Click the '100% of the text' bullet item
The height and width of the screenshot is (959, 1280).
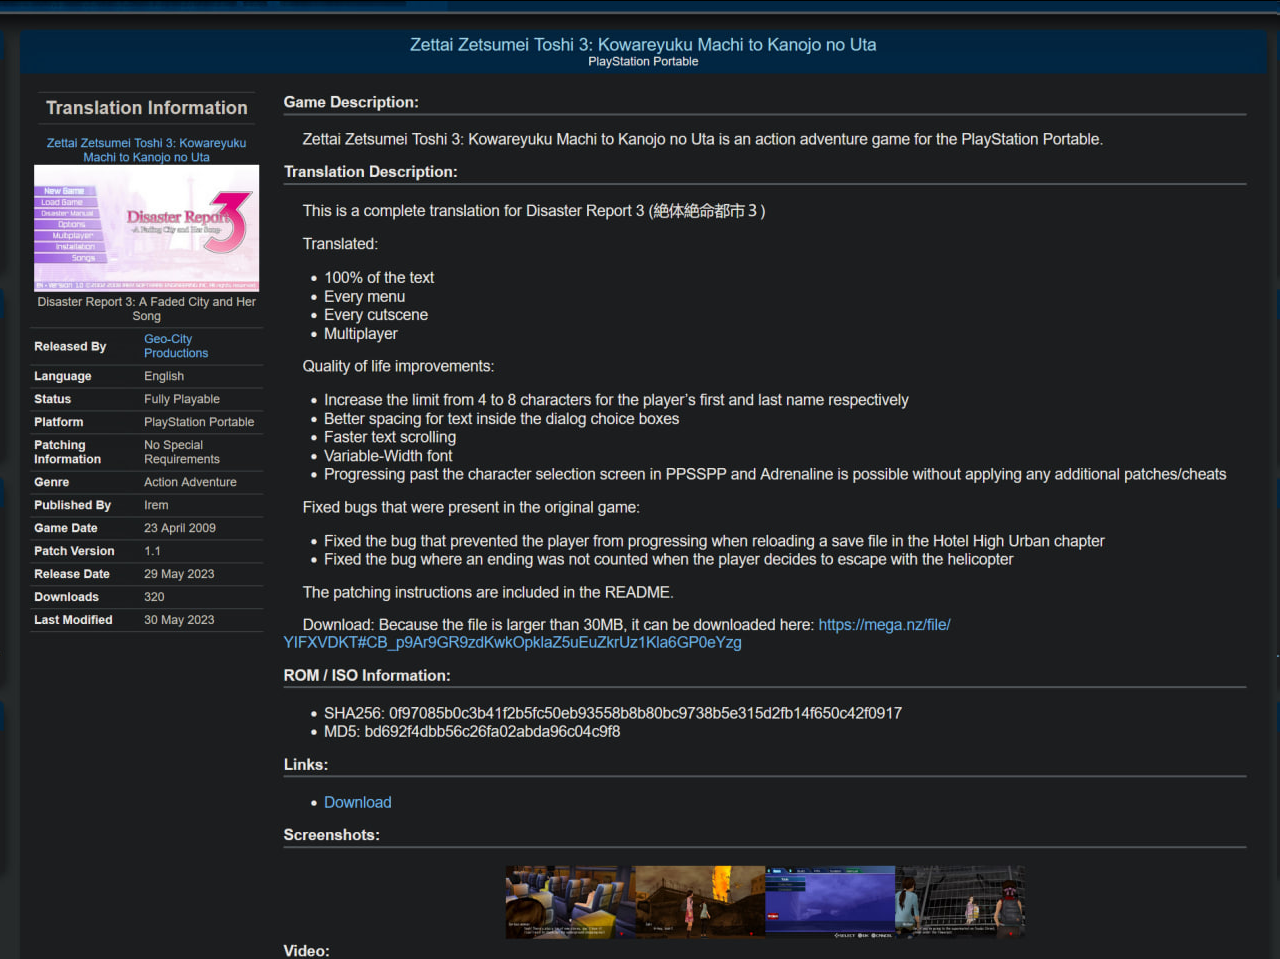click(379, 278)
